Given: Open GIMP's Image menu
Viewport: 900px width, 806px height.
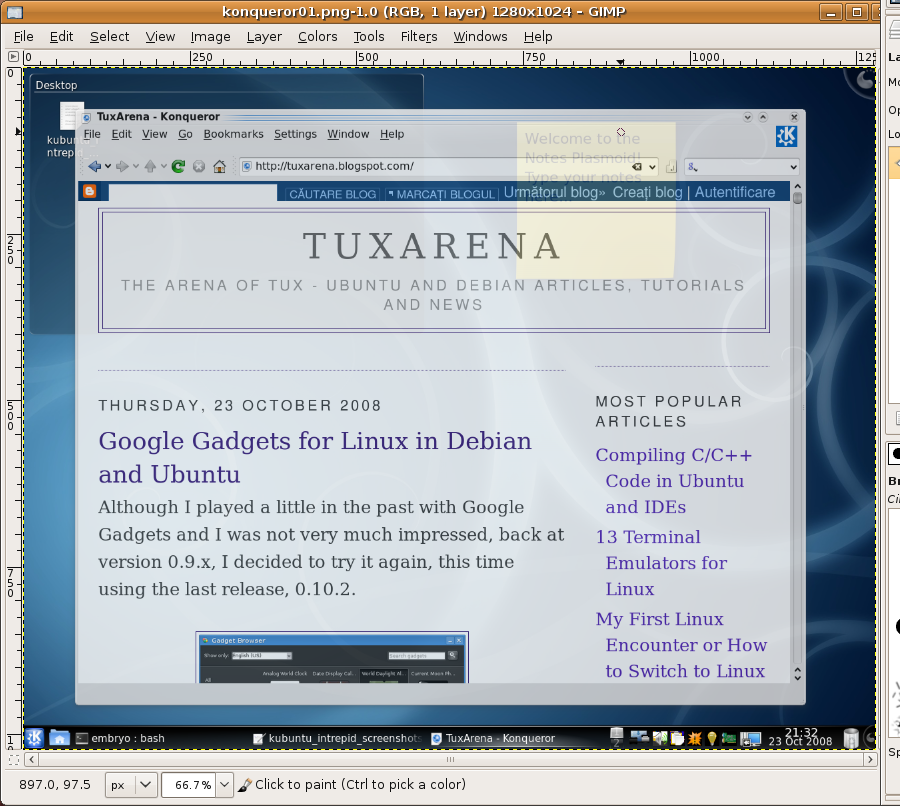Looking at the screenshot, I should pyautogui.click(x=211, y=37).
